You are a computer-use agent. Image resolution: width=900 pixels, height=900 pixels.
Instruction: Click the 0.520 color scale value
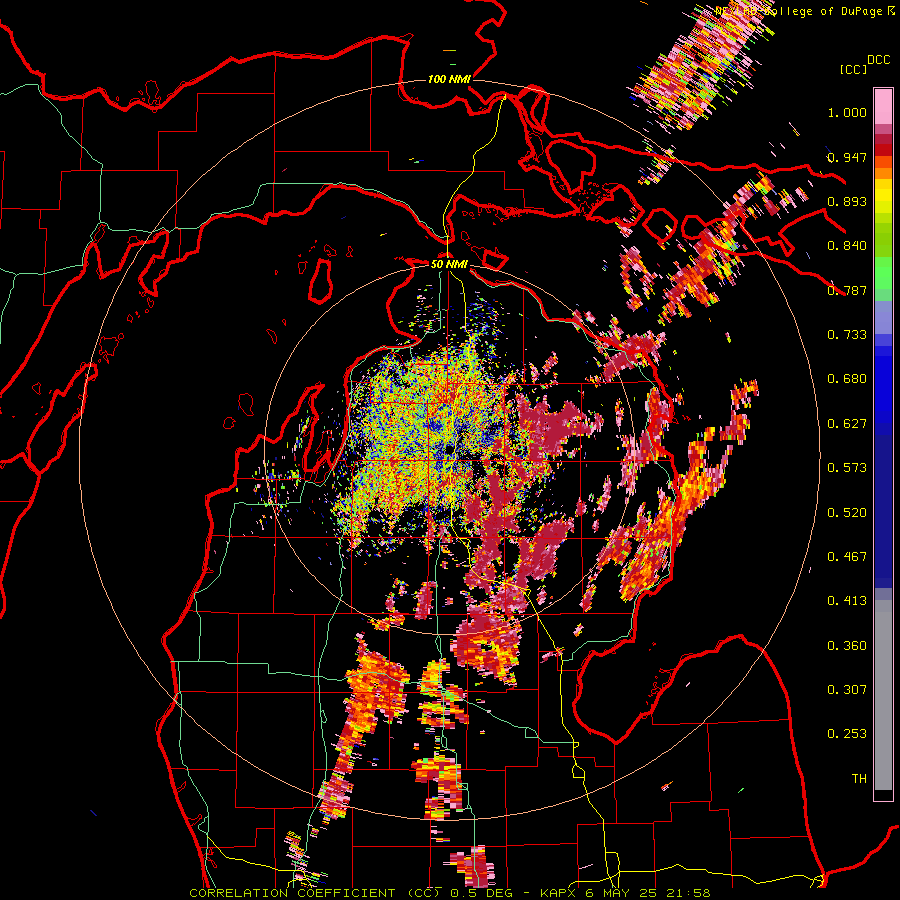(x=847, y=513)
